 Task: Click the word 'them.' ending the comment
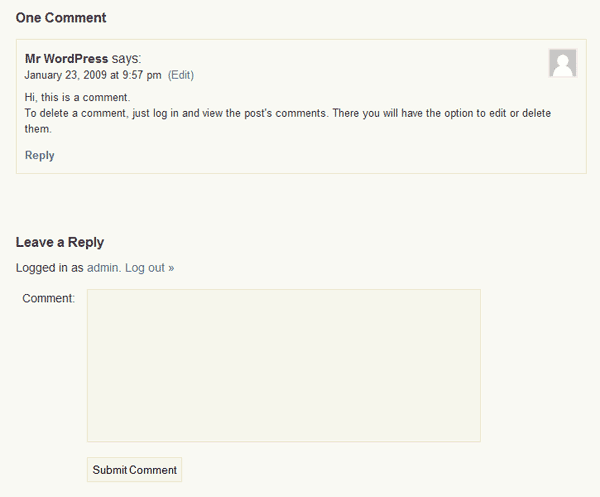[x=38, y=129]
